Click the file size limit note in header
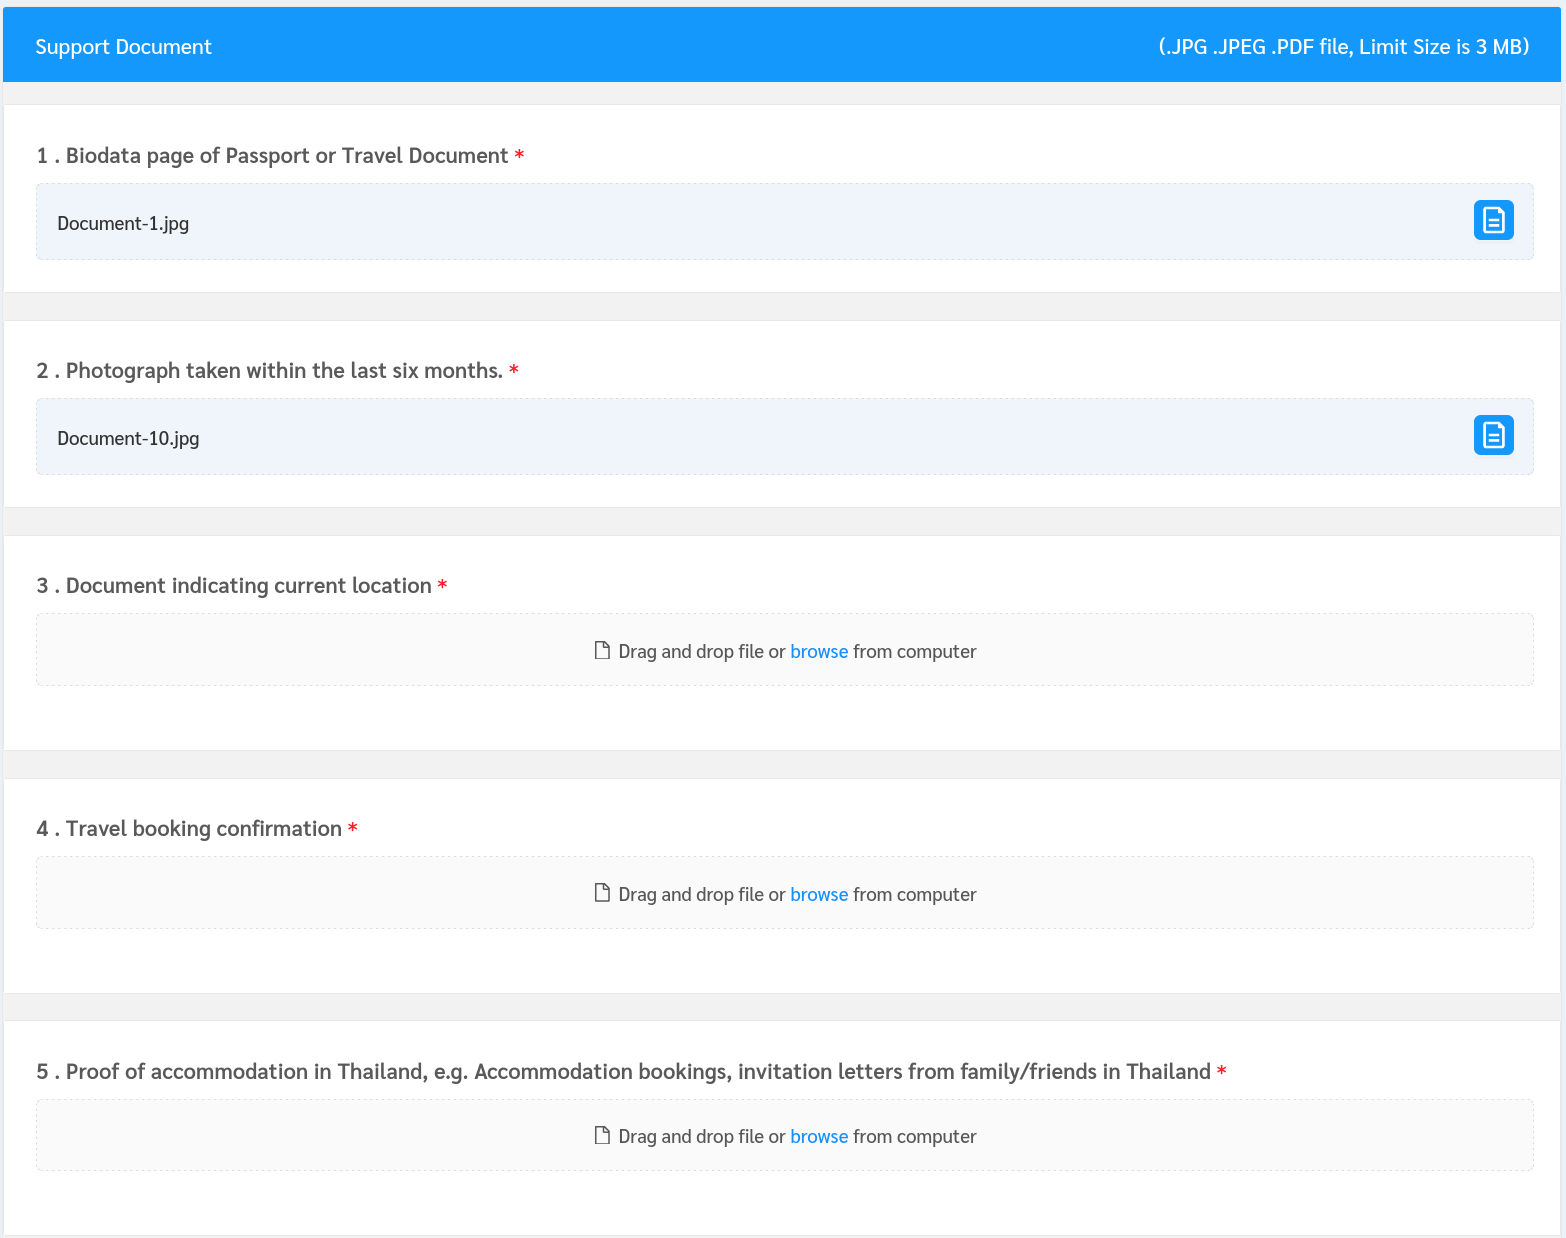1566x1238 pixels. 1343,47
